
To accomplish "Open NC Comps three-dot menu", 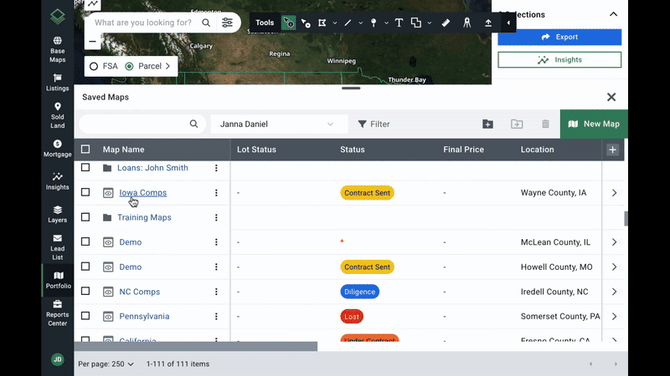I will [216, 291].
